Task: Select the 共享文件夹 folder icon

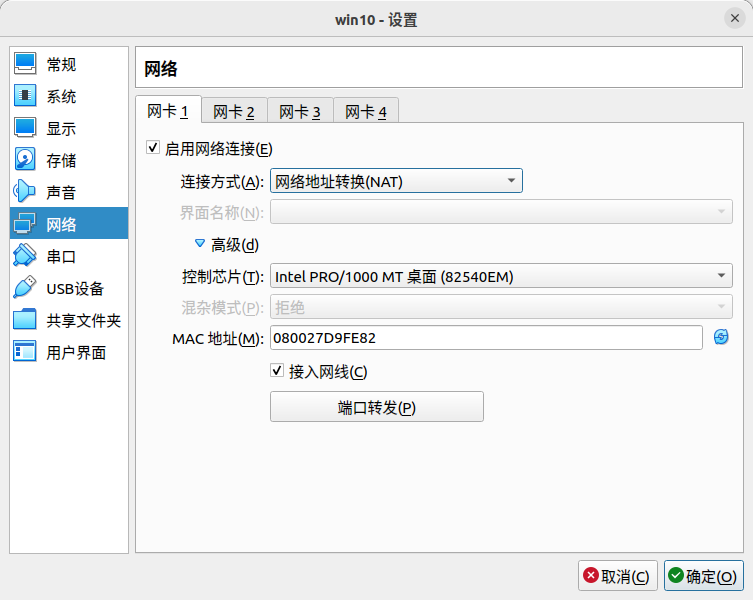Action: [25, 320]
